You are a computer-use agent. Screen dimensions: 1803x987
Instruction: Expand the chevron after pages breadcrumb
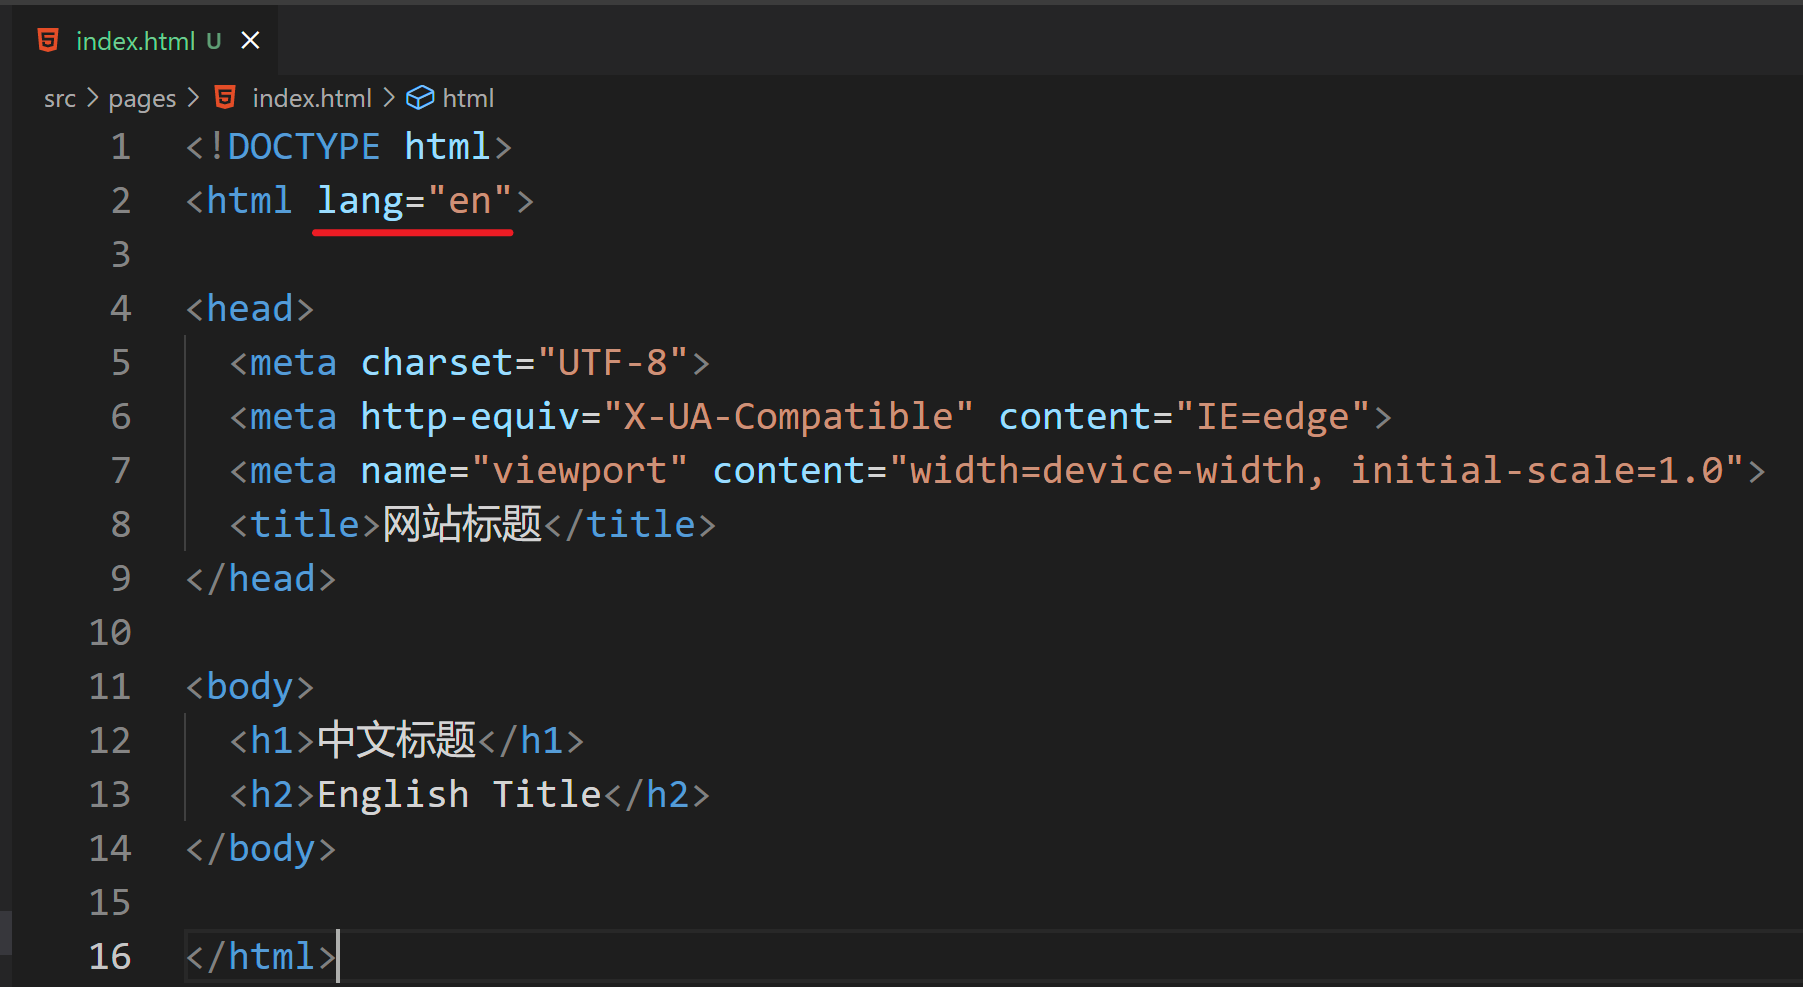193,97
